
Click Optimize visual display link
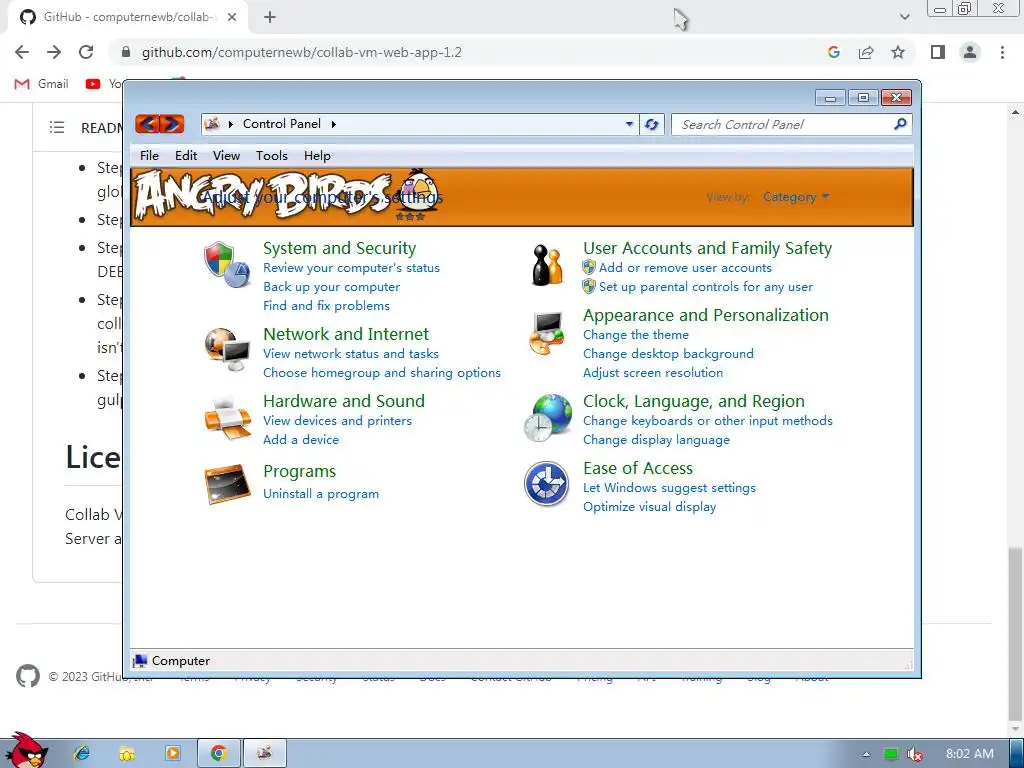pyautogui.click(x=649, y=507)
